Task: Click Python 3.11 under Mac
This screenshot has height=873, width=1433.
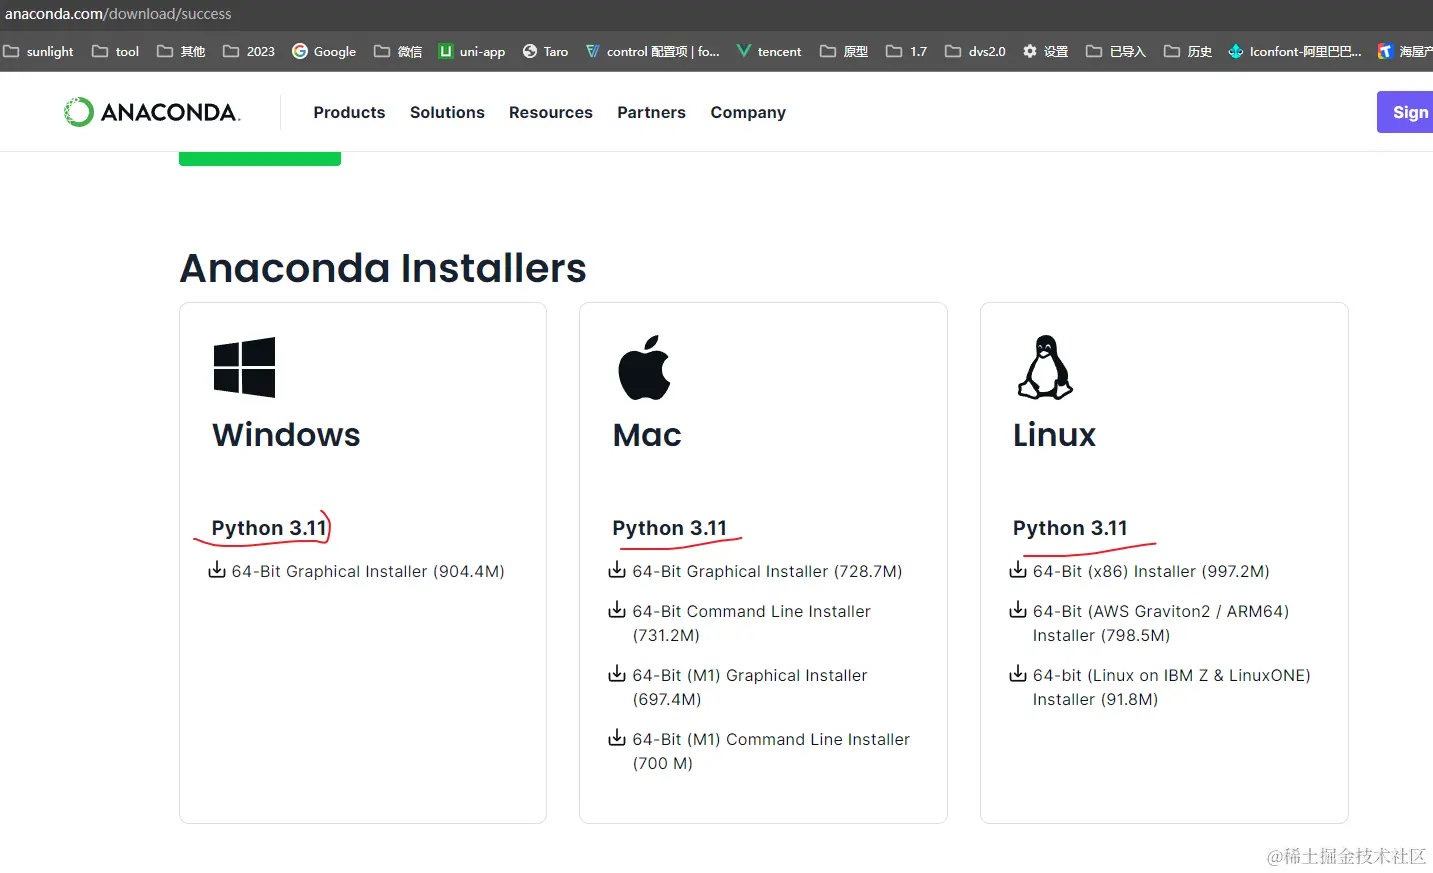Action: [x=669, y=528]
